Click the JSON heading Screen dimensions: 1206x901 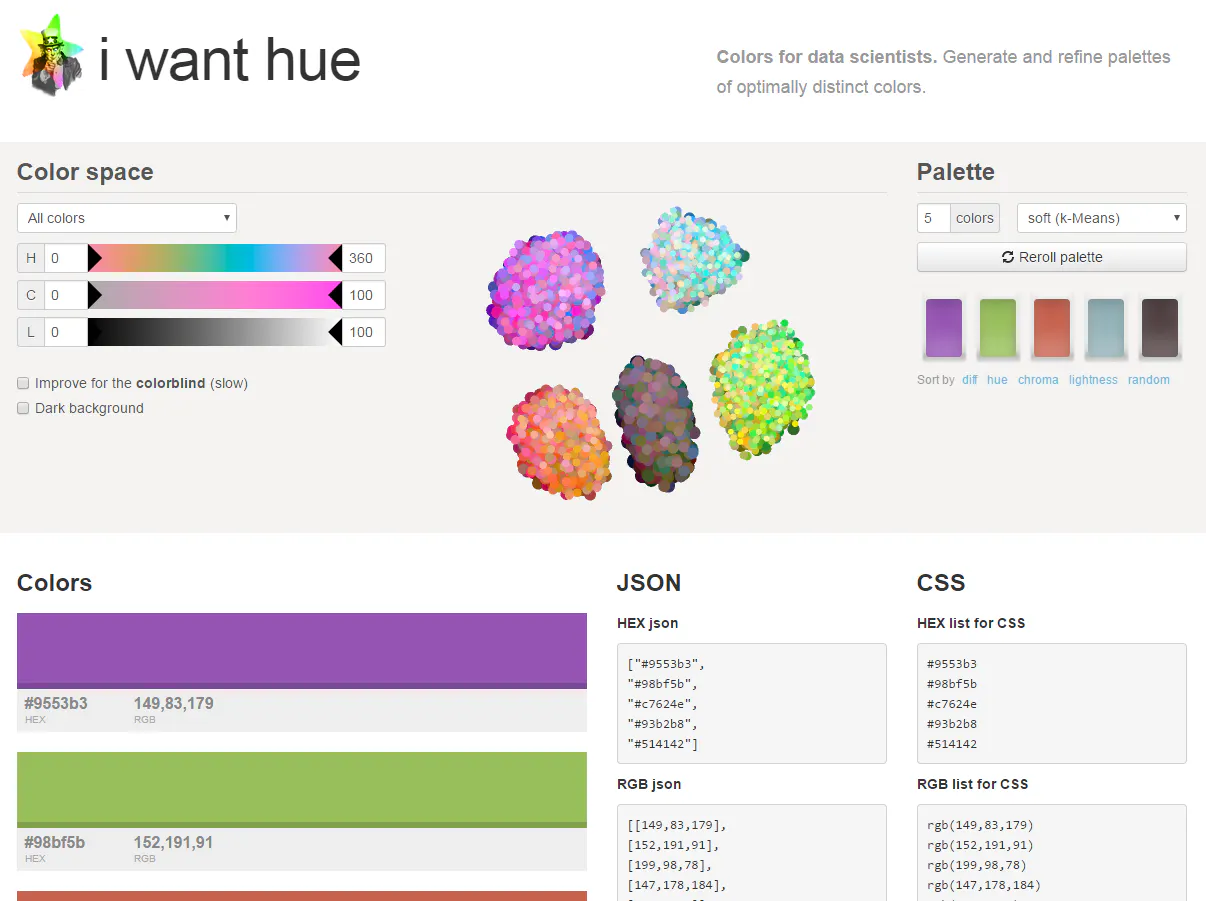pyautogui.click(x=649, y=583)
